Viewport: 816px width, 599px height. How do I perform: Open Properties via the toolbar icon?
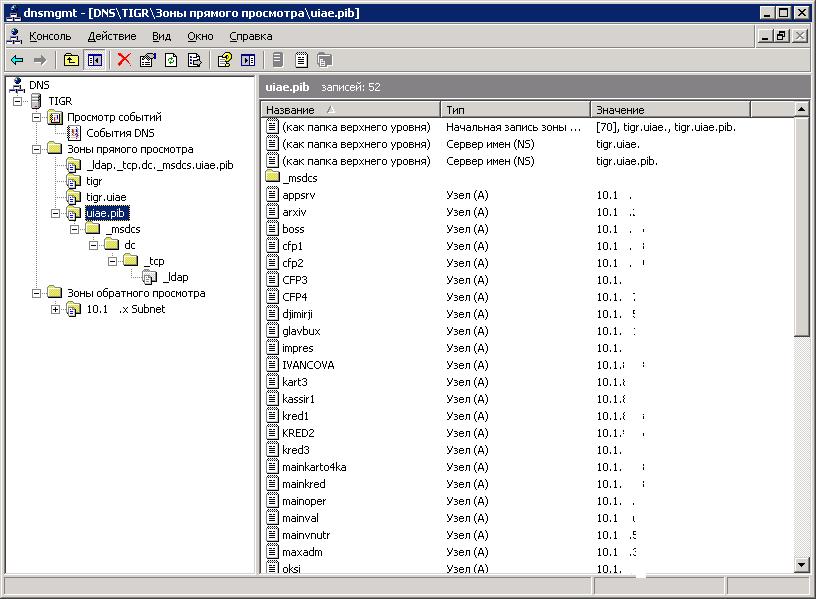click(148, 60)
